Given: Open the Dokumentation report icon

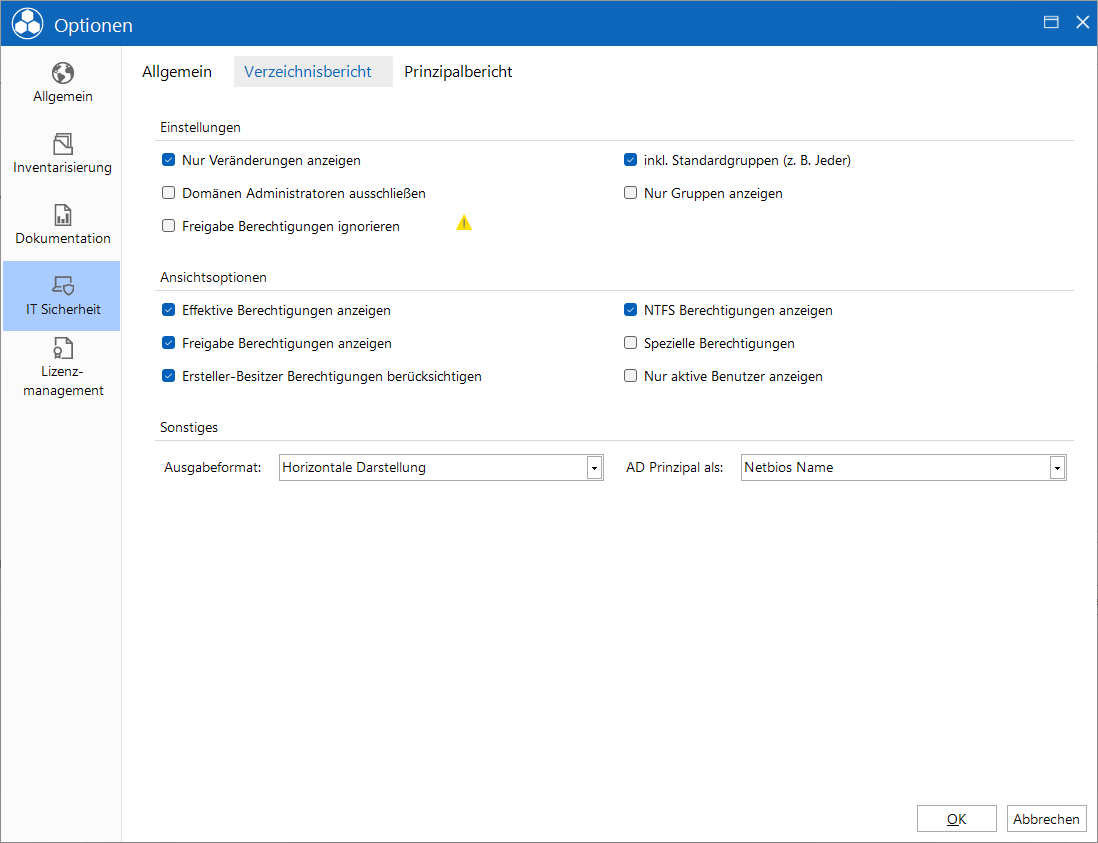Looking at the screenshot, I should coord(62,215).
